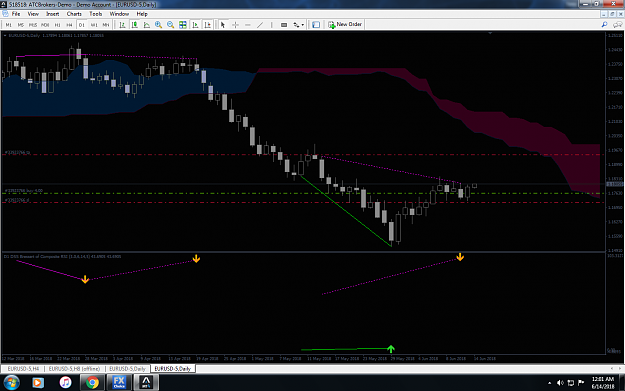The width and height of the screenshot is (625, 391).
Task: Switch to FX Choice terminal in taskbar
Action: (119, 383)
